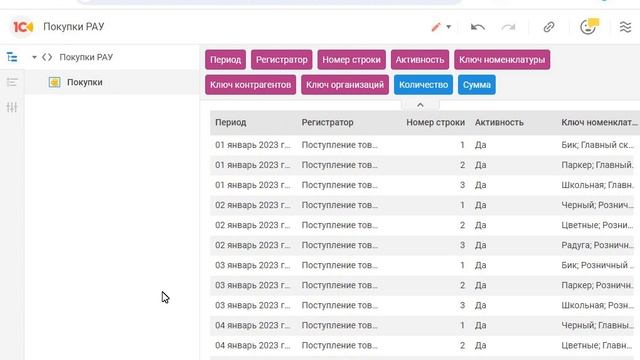Select the Черный; Главны... cell
Viewport: 640px width, 360px height.
pyautogui.click(x=597, y=325)
